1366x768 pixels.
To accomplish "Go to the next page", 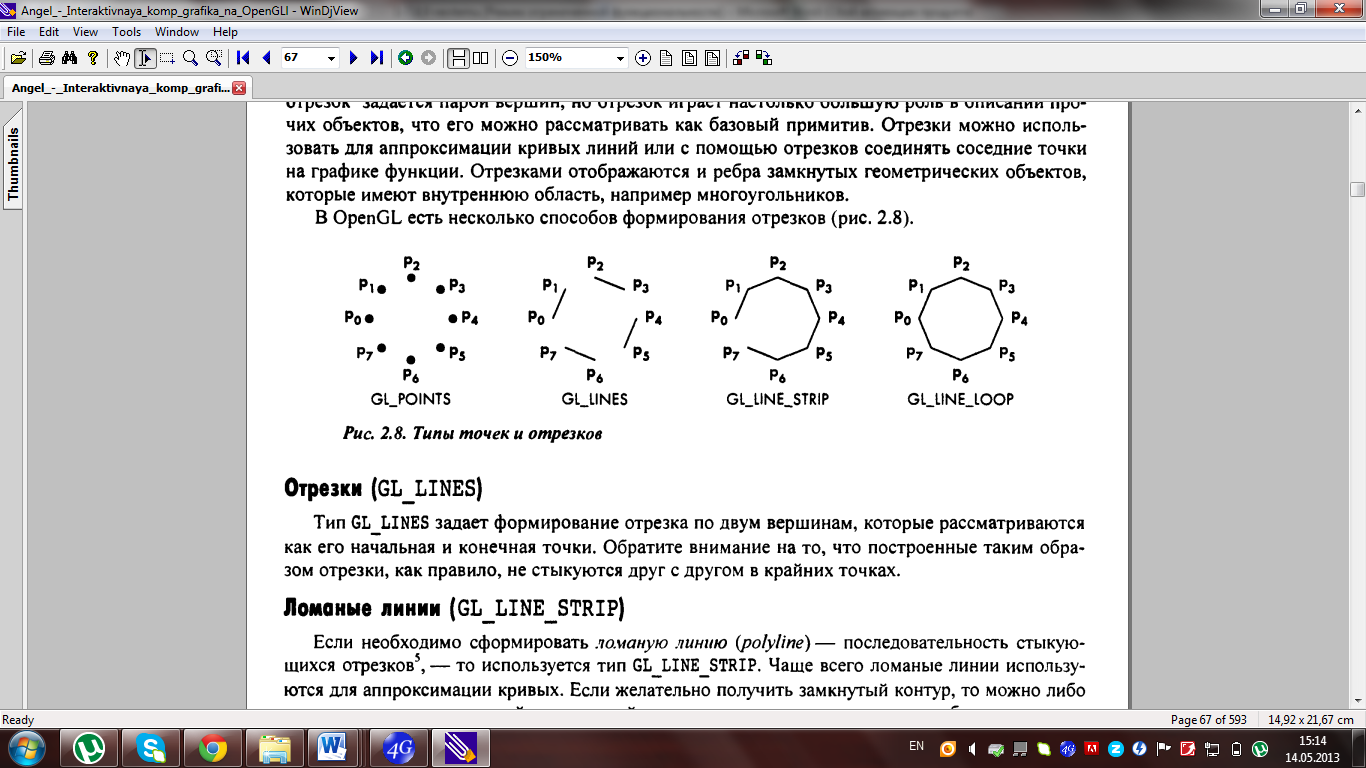I will tap(353, 58).
